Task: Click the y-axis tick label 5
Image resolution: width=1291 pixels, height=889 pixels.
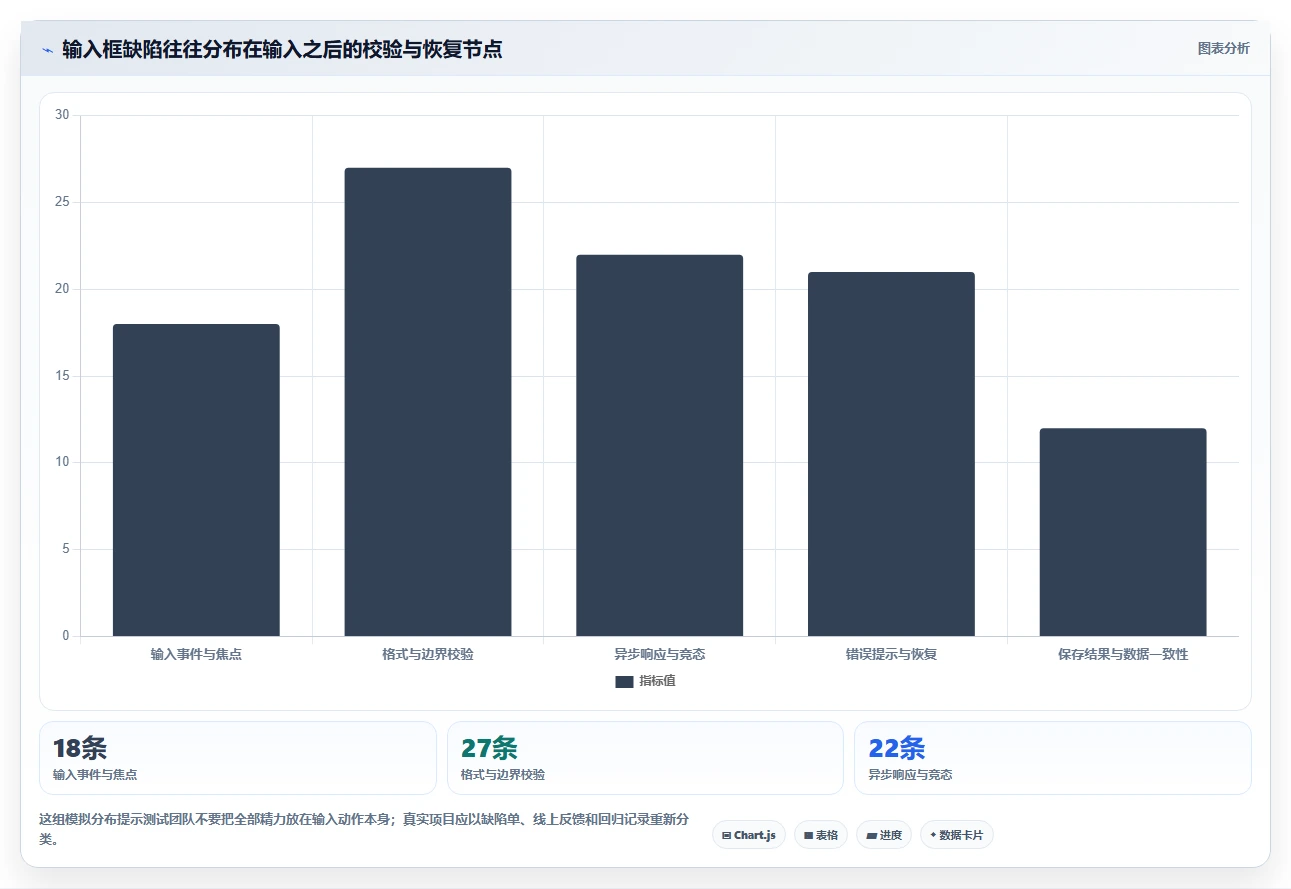Action: click(x=65, y=549)
